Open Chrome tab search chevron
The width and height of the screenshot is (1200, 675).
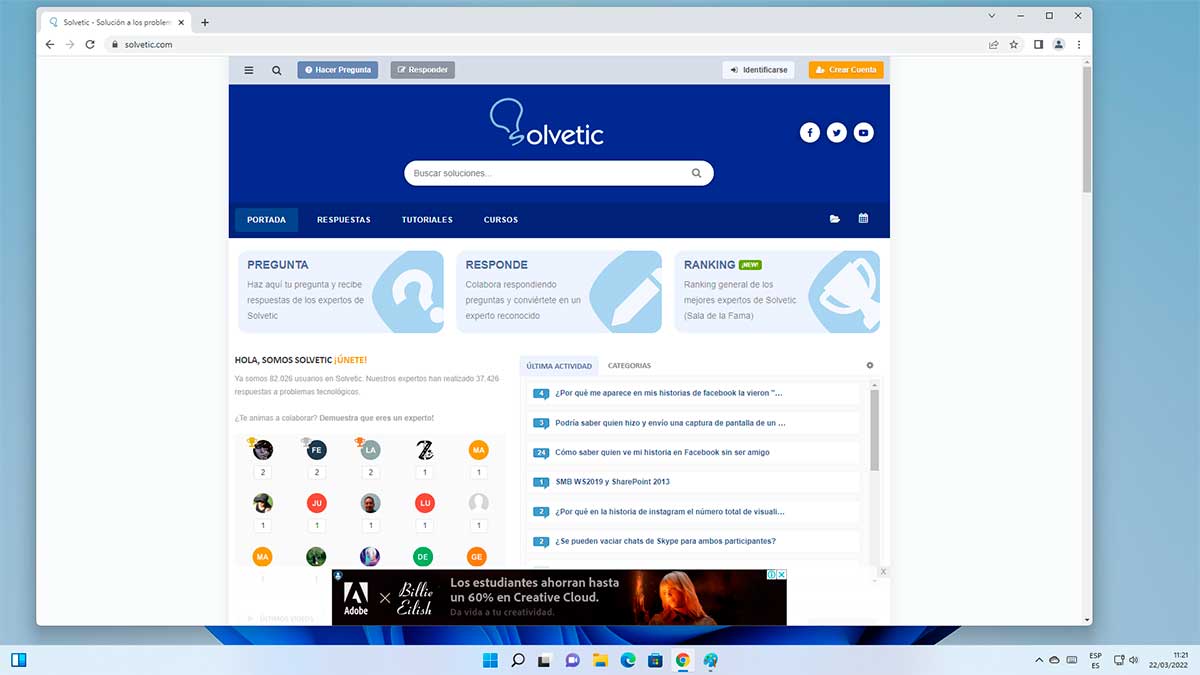coord(992,16)
